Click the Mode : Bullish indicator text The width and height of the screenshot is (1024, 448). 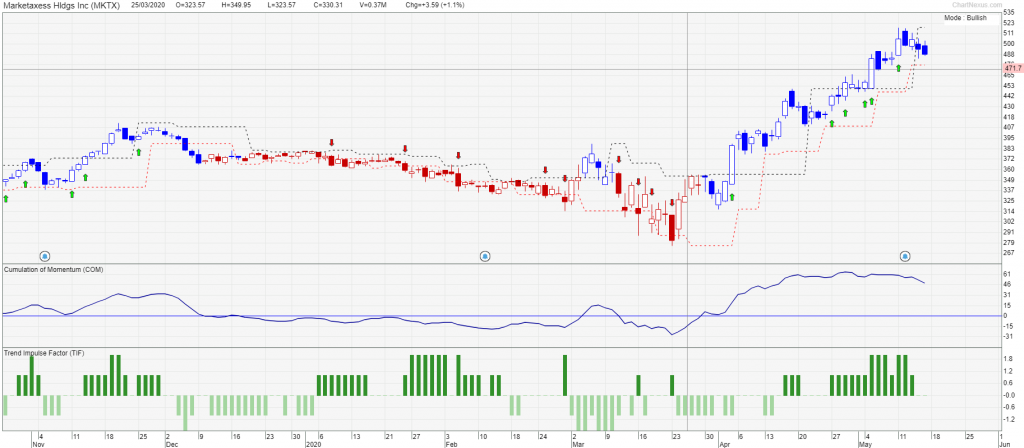tap(965, 18)
